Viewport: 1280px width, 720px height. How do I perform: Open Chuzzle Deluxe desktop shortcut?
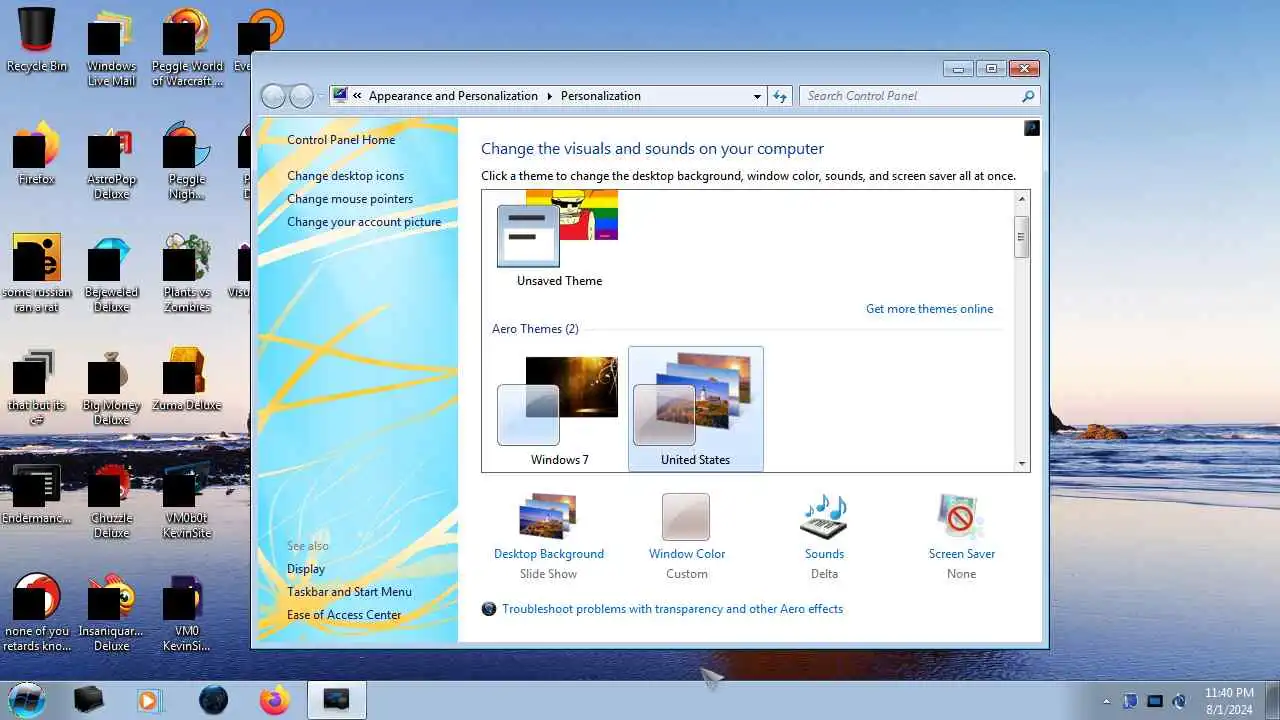click(111, 499)
